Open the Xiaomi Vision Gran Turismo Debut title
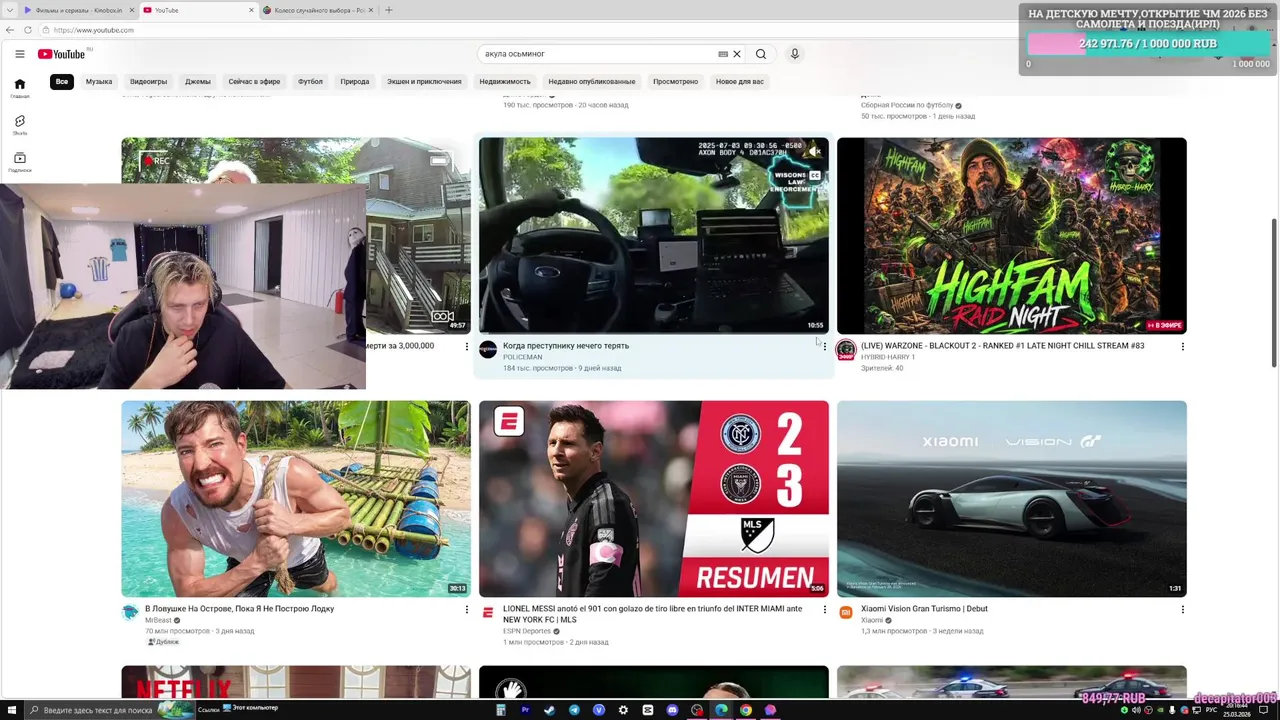 [924, 609]
